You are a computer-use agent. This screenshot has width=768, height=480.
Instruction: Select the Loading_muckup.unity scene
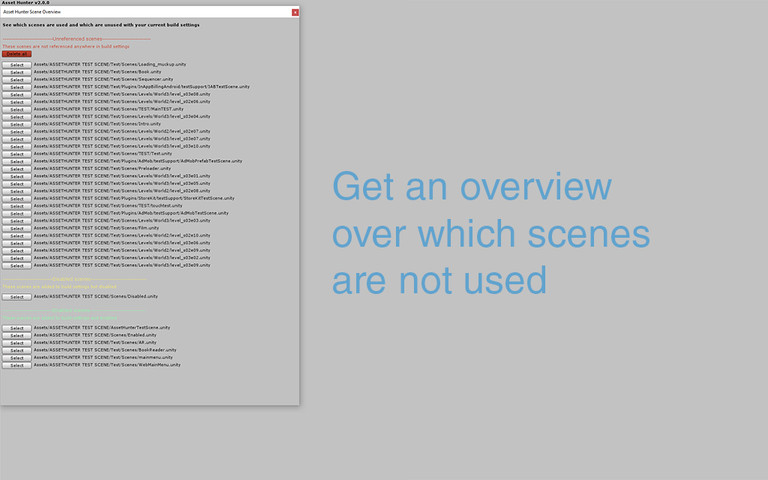[17, 65]
